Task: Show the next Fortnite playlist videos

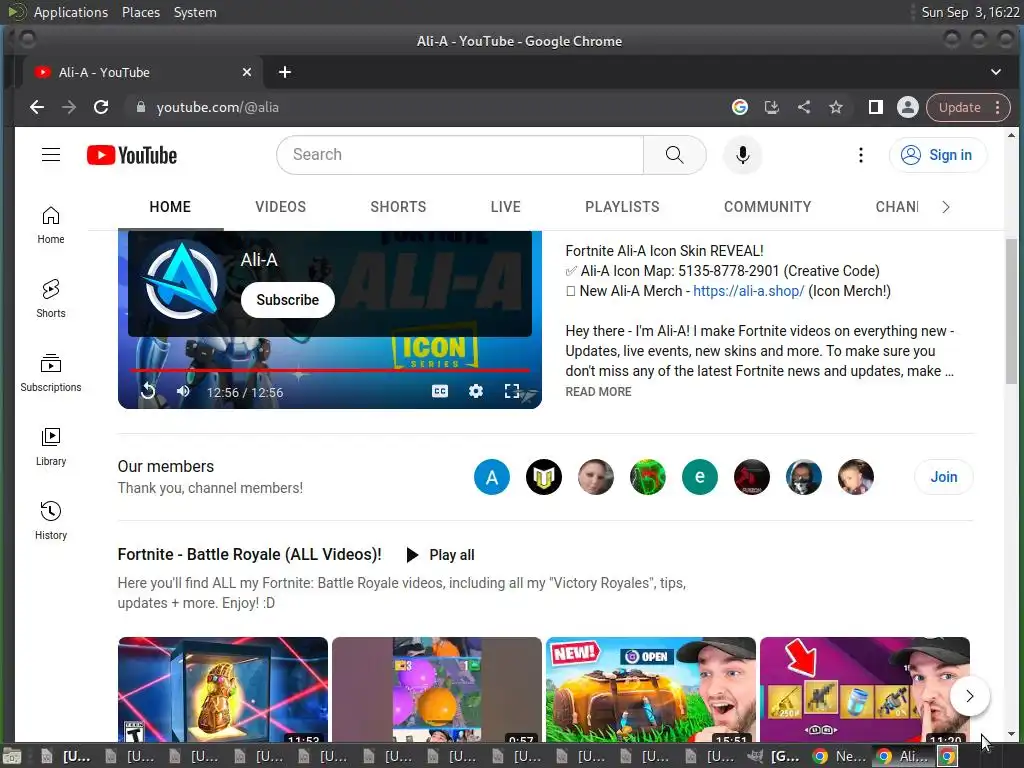Action: [970, 696]
